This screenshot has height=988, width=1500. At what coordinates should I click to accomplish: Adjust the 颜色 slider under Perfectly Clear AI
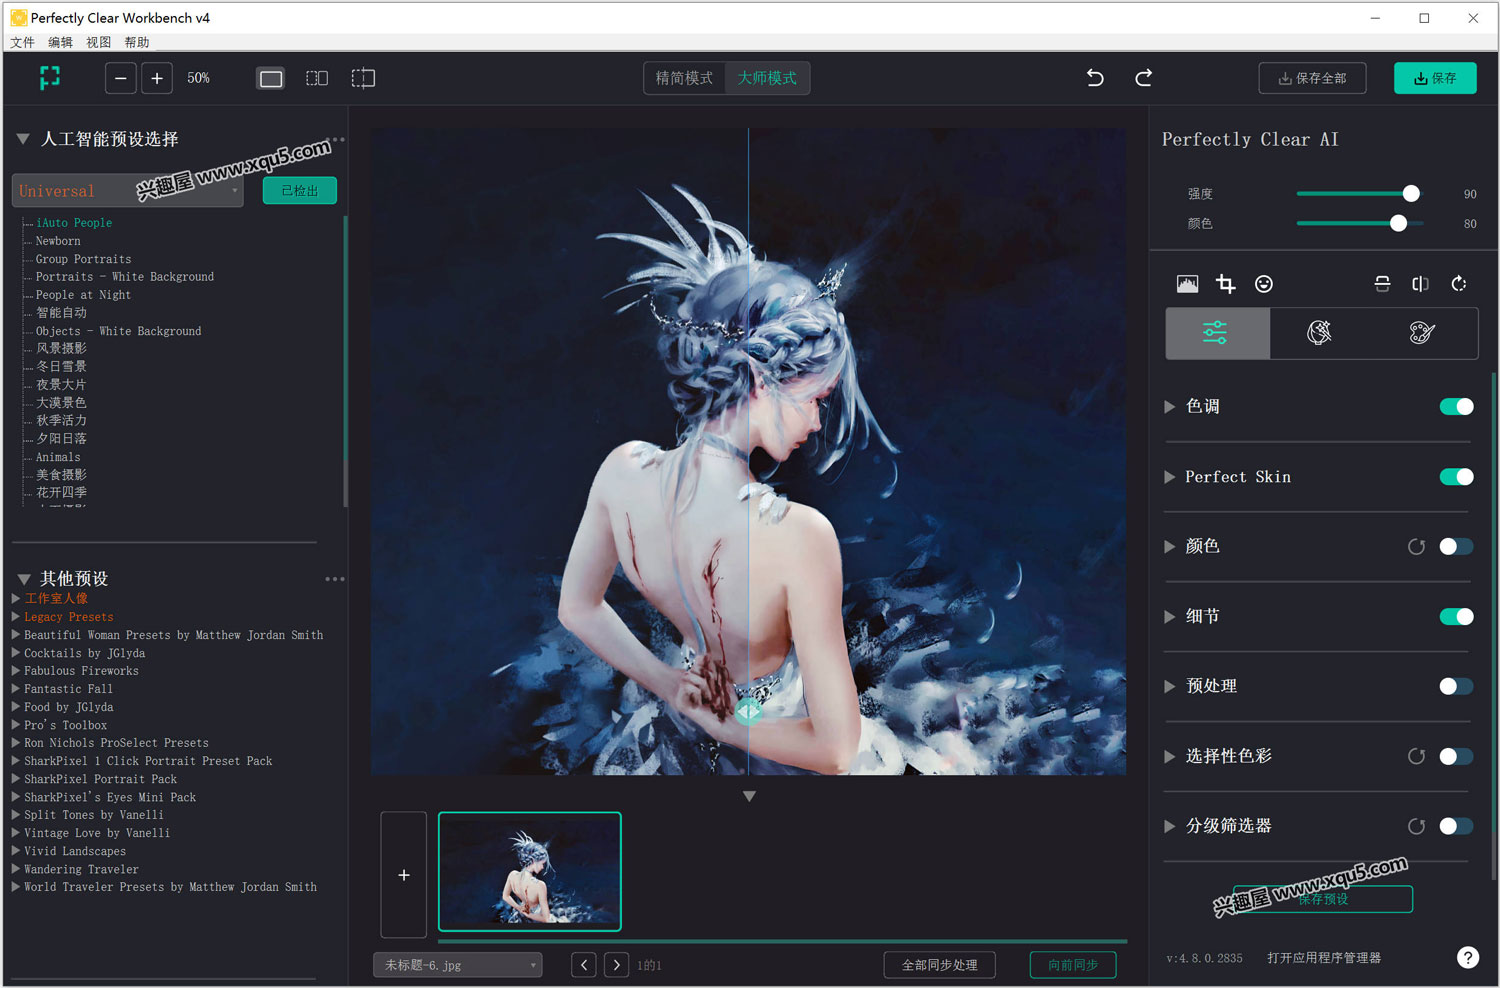tap(1398, 223)
